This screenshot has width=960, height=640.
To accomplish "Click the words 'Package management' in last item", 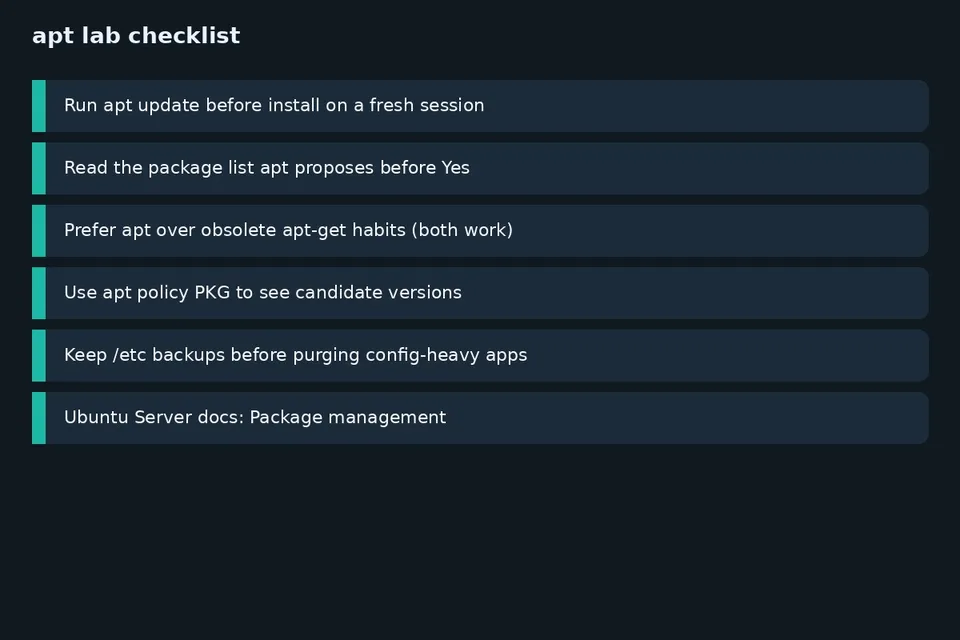I will (348, 417).
